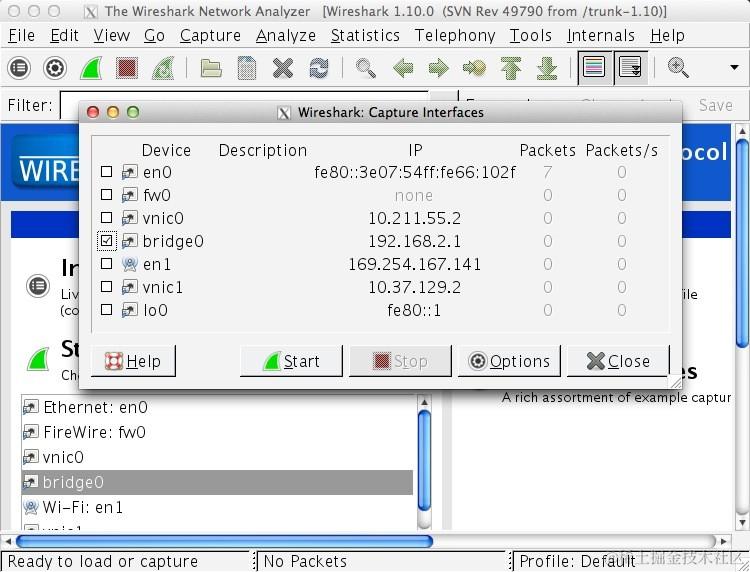750x572 pixels.
Task: Zoom in toolbar magnifier icon
Action: click(678, 68)
